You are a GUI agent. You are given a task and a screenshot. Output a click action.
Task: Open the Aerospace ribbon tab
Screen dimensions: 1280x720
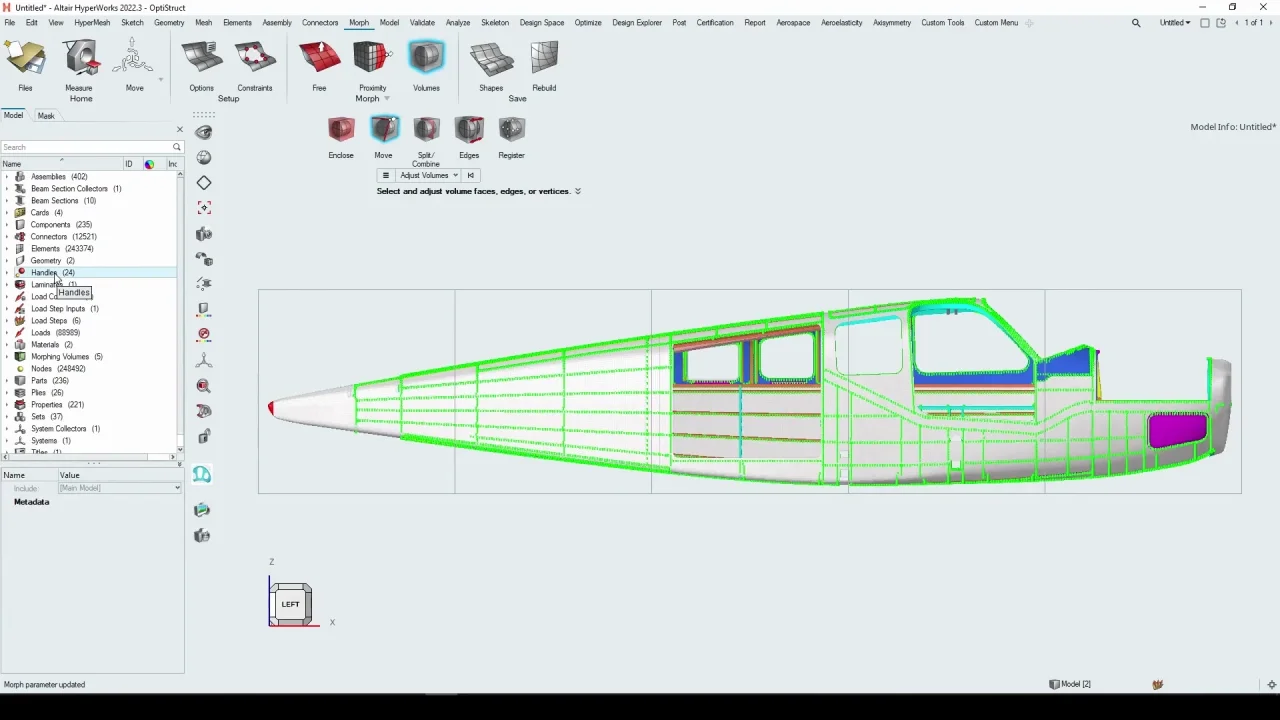(x=793, y=22)
